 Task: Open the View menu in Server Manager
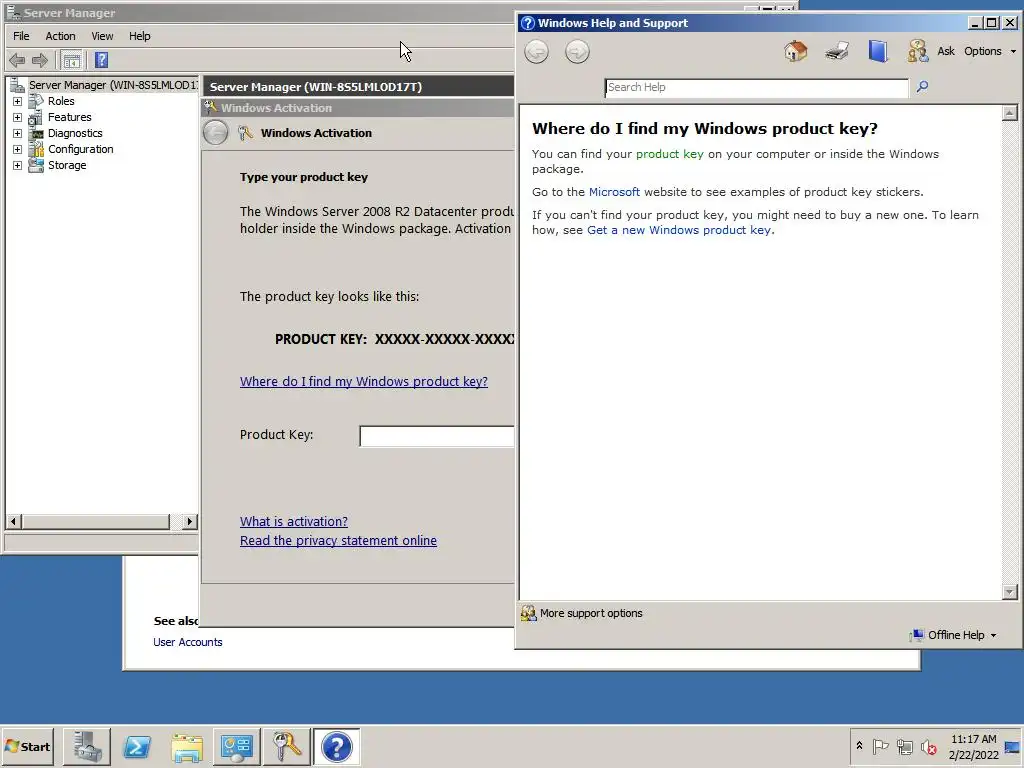pos(102,36)
